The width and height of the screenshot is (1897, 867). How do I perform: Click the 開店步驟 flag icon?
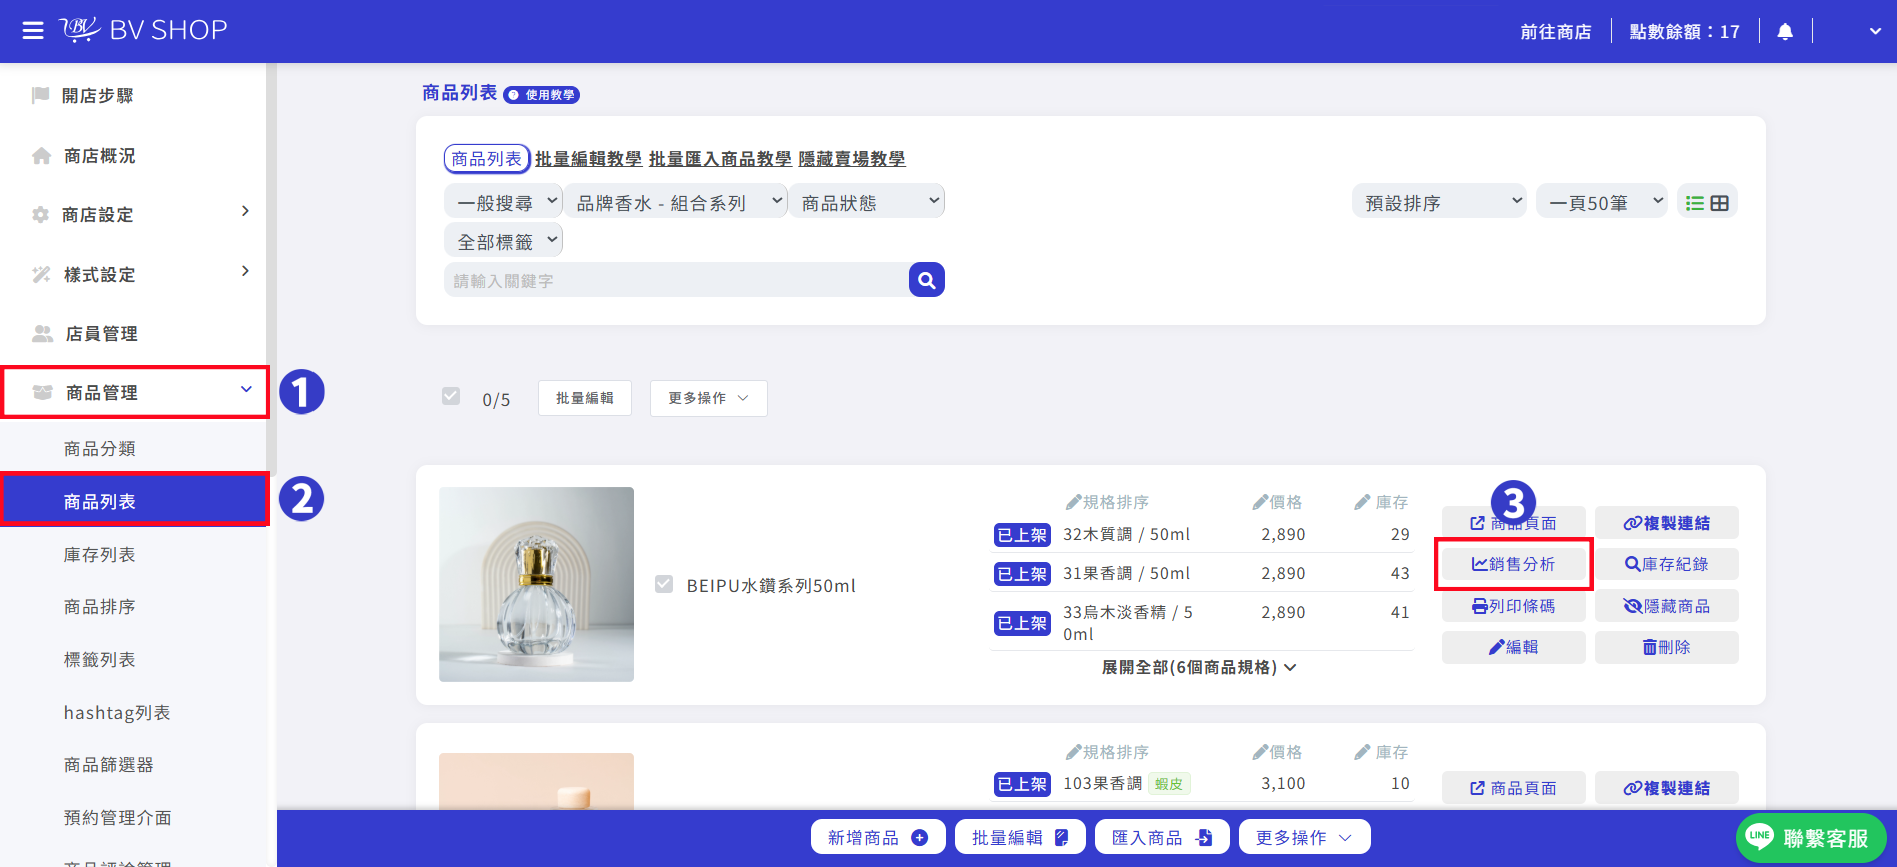pyautogui.click(x=41, y=95)
